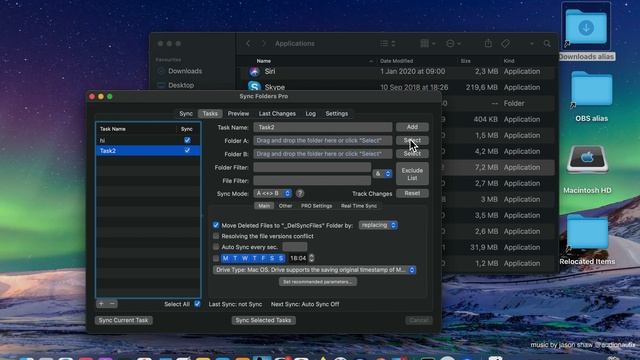Switch to the Last Changes tab

tap(277, 114)
